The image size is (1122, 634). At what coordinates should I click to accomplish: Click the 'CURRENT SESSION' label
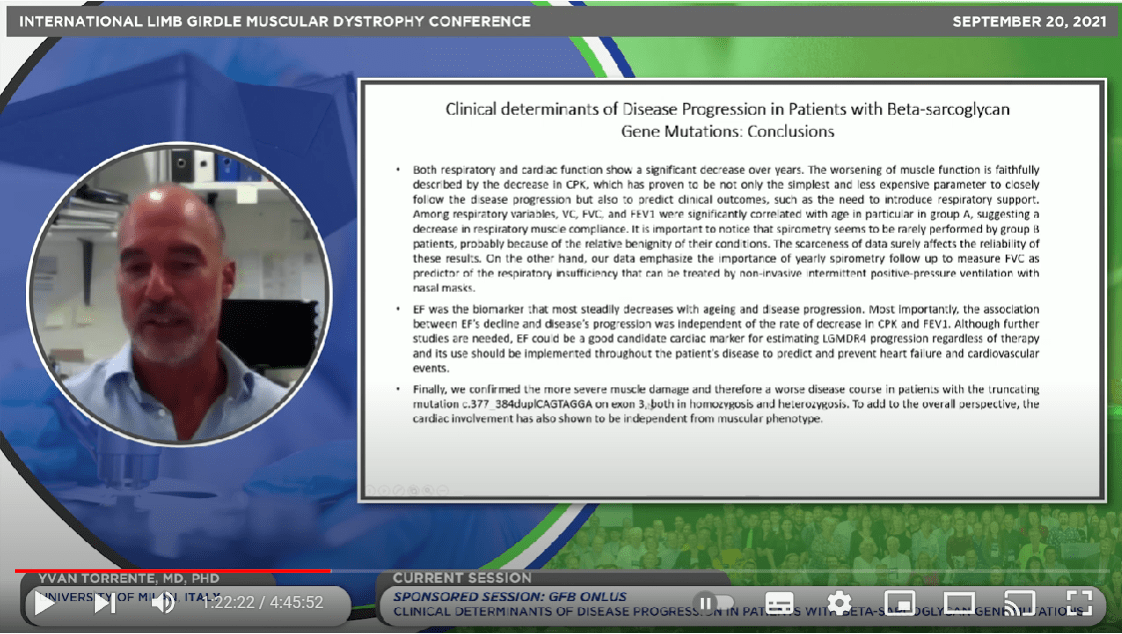point(462,578)
